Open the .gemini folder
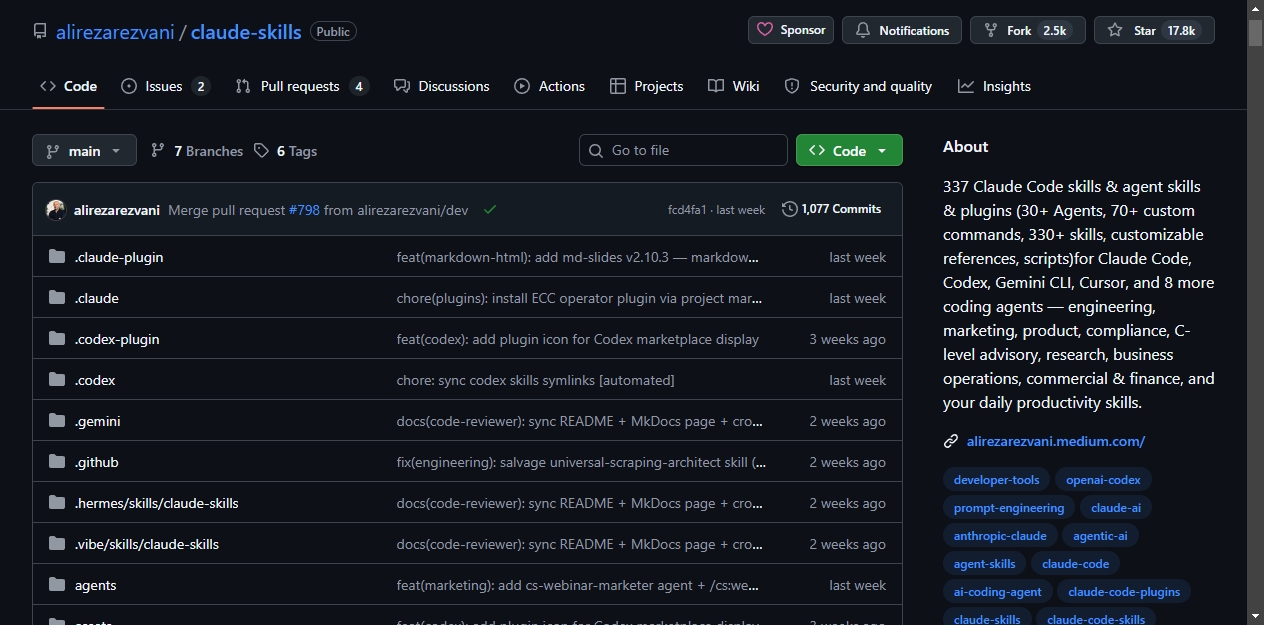This screenshot has height=625, width=1264. click(98, 421)
